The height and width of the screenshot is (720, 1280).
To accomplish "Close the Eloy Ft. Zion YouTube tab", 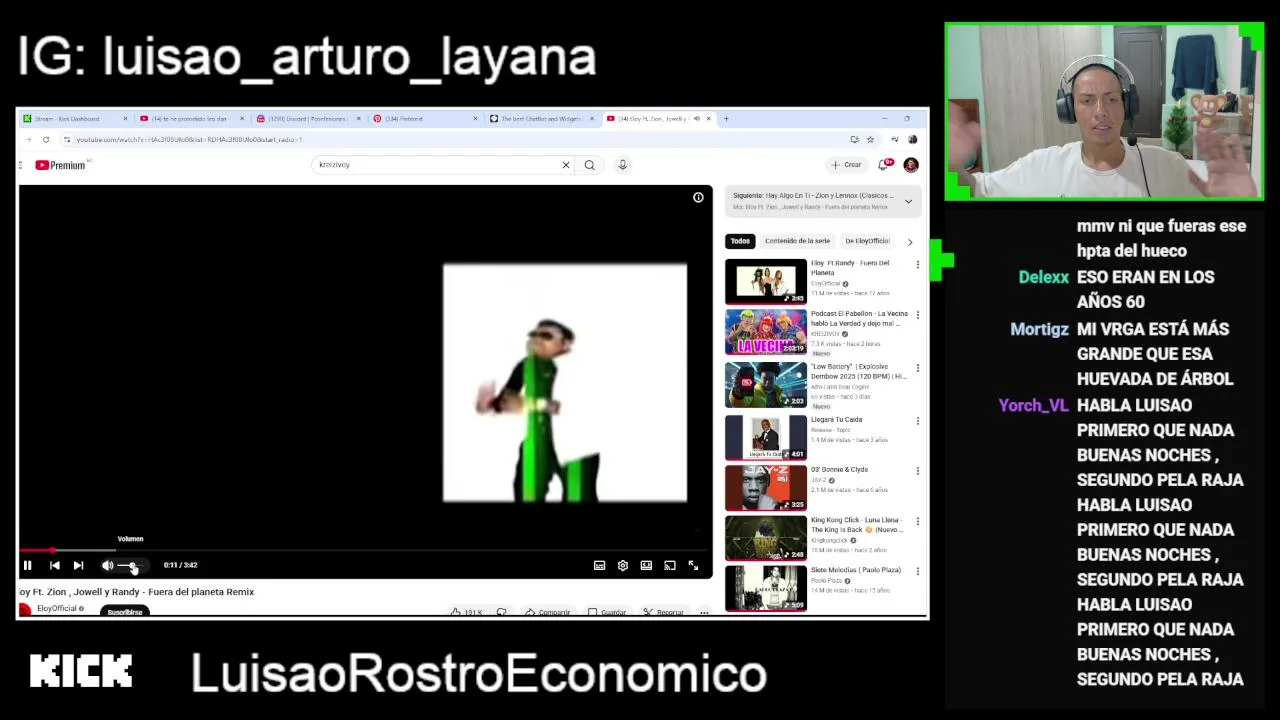I will pyautogui.click(x=708, y=119).
